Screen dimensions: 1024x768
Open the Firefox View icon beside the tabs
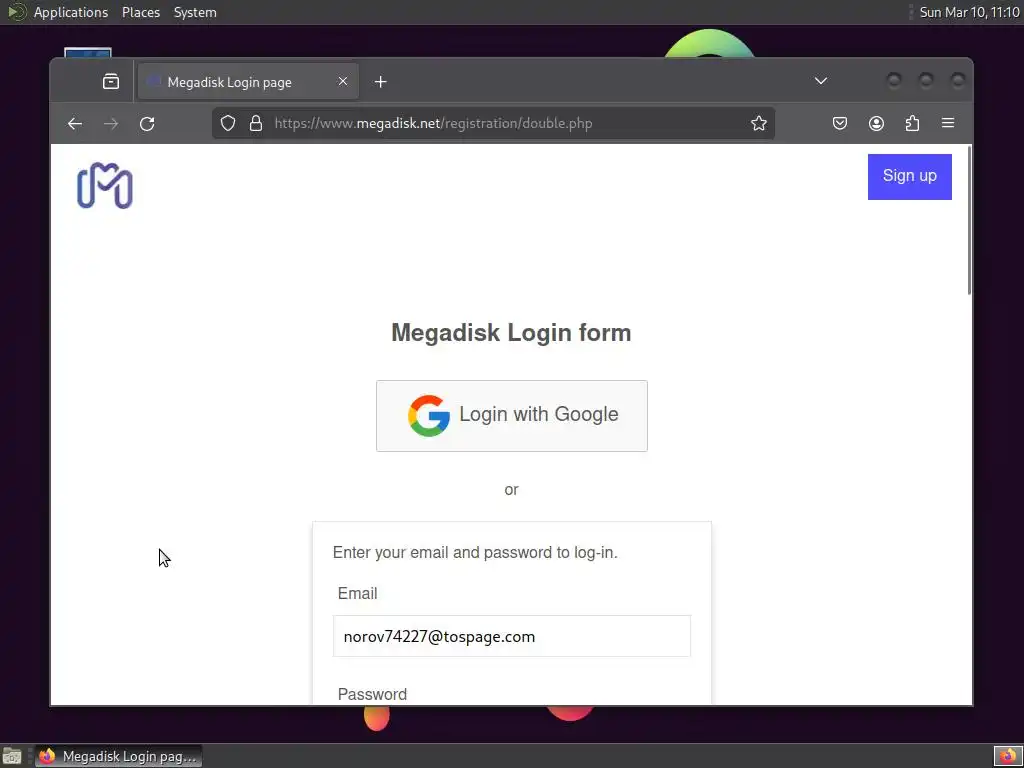click(x=111, y=82)
